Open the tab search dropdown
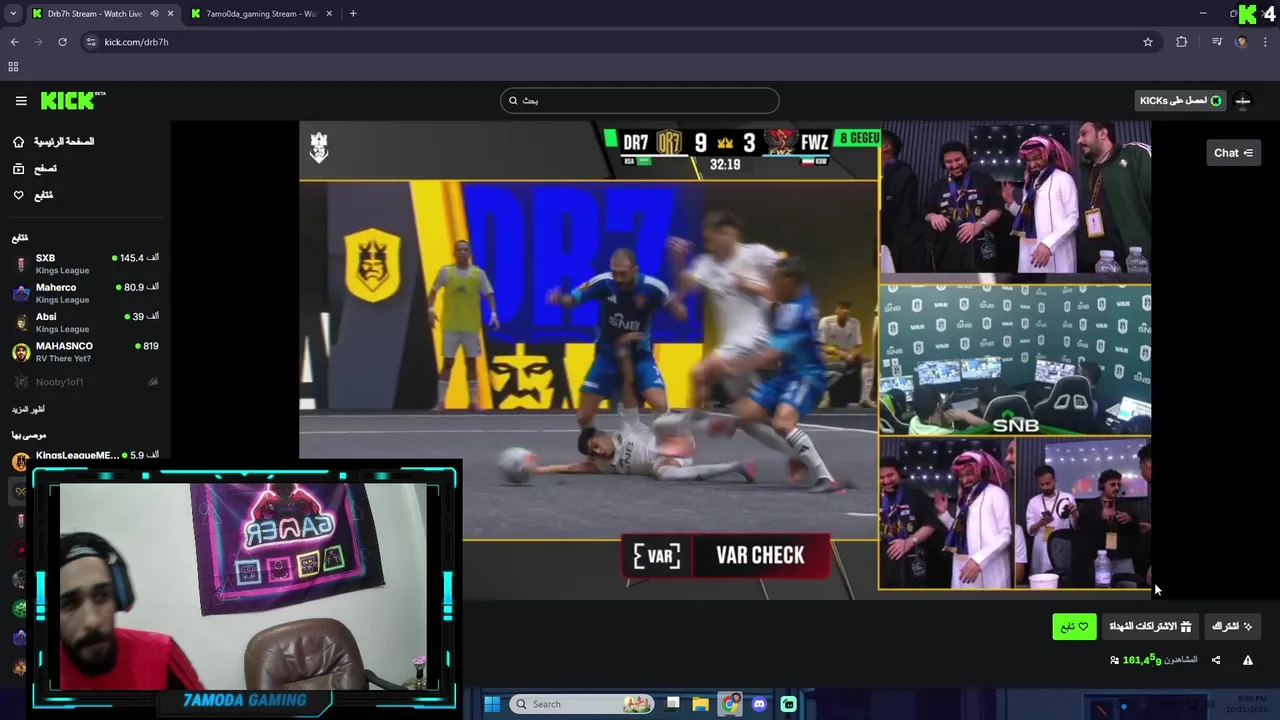Image resolution: width=1280 pixels, height=720 pixels. click(x=12, y=14)
